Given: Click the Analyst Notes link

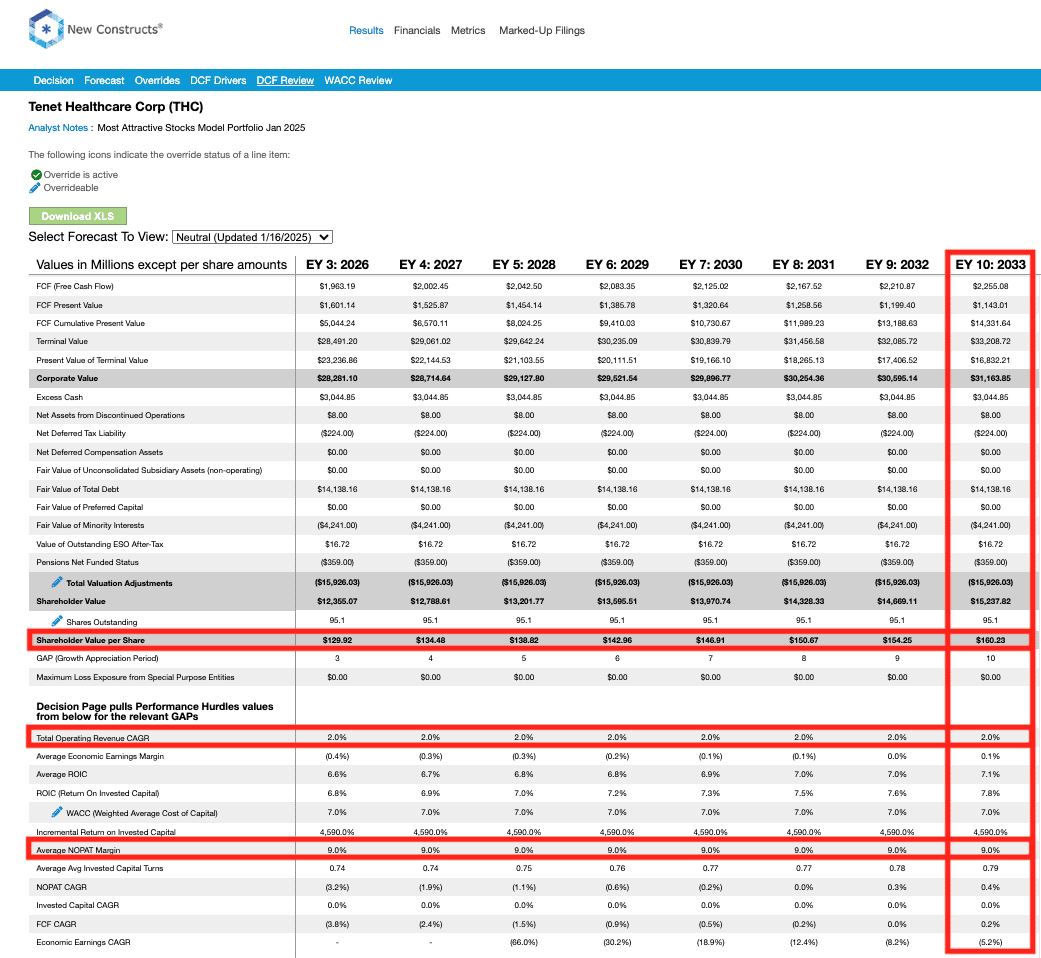Looking at the screenshot, I should pos(58,127).
